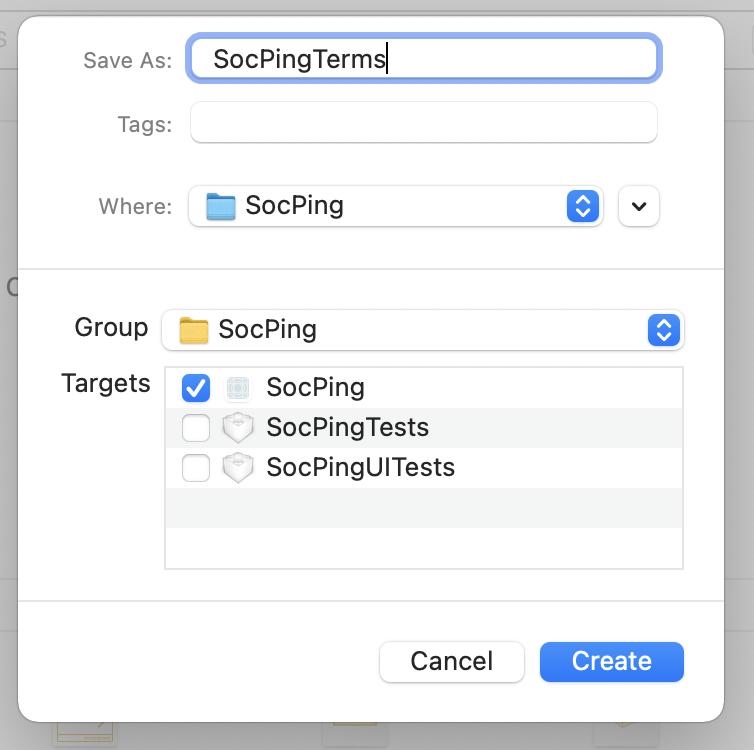
Task: Click the blue folder icon beside Where
Action: 220,207
